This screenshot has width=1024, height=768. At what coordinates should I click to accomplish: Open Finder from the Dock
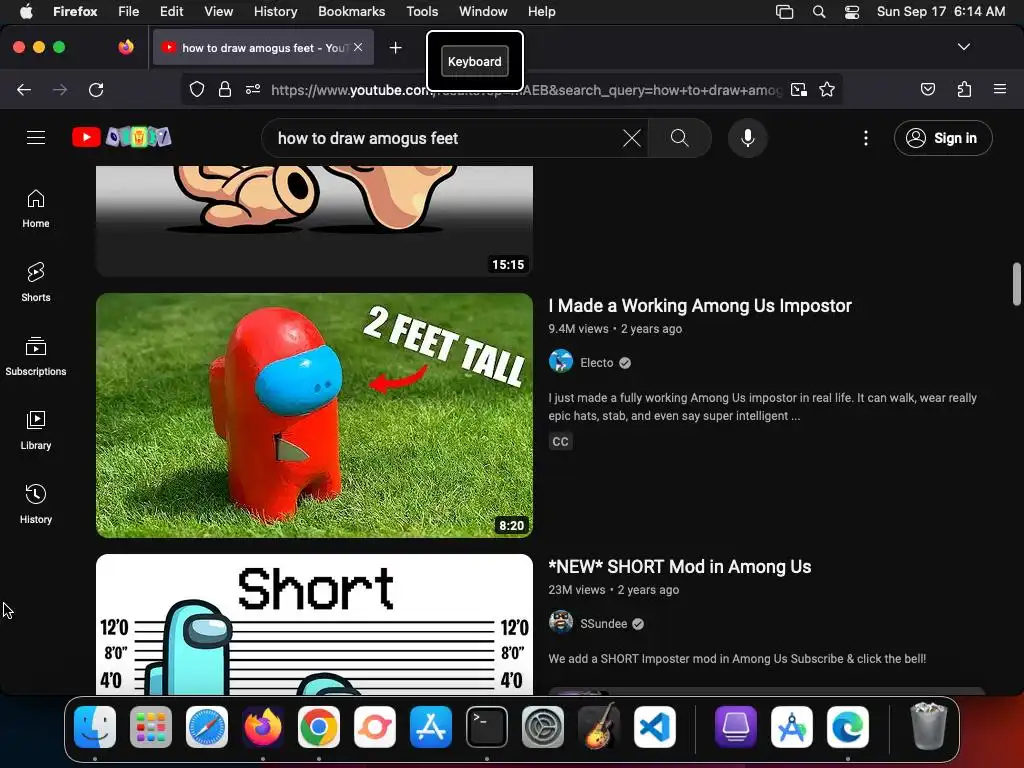[x=95, y=727]
